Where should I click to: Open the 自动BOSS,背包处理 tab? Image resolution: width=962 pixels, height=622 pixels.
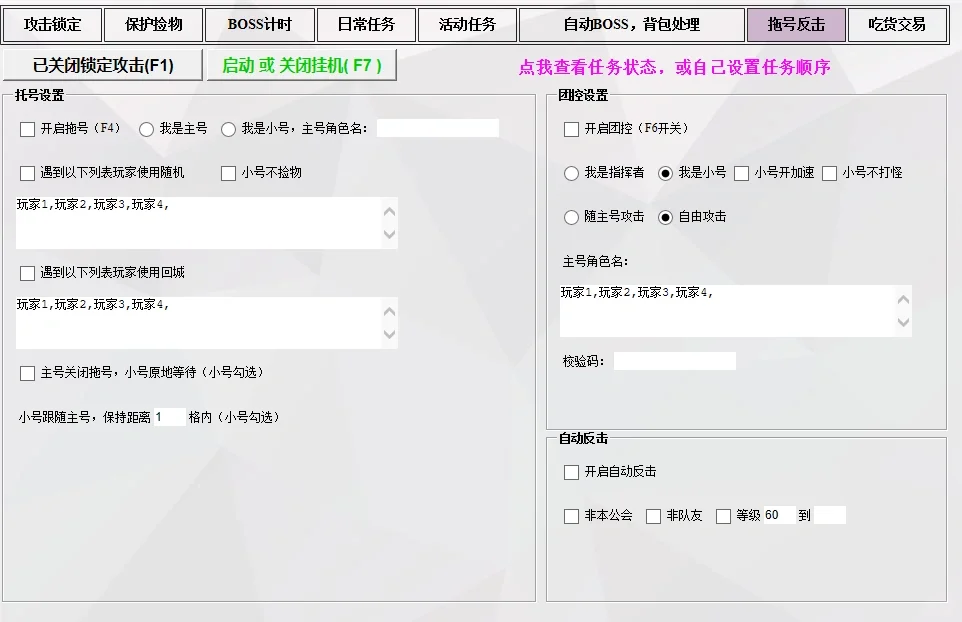pyautogui.click(x=632, y=25)
